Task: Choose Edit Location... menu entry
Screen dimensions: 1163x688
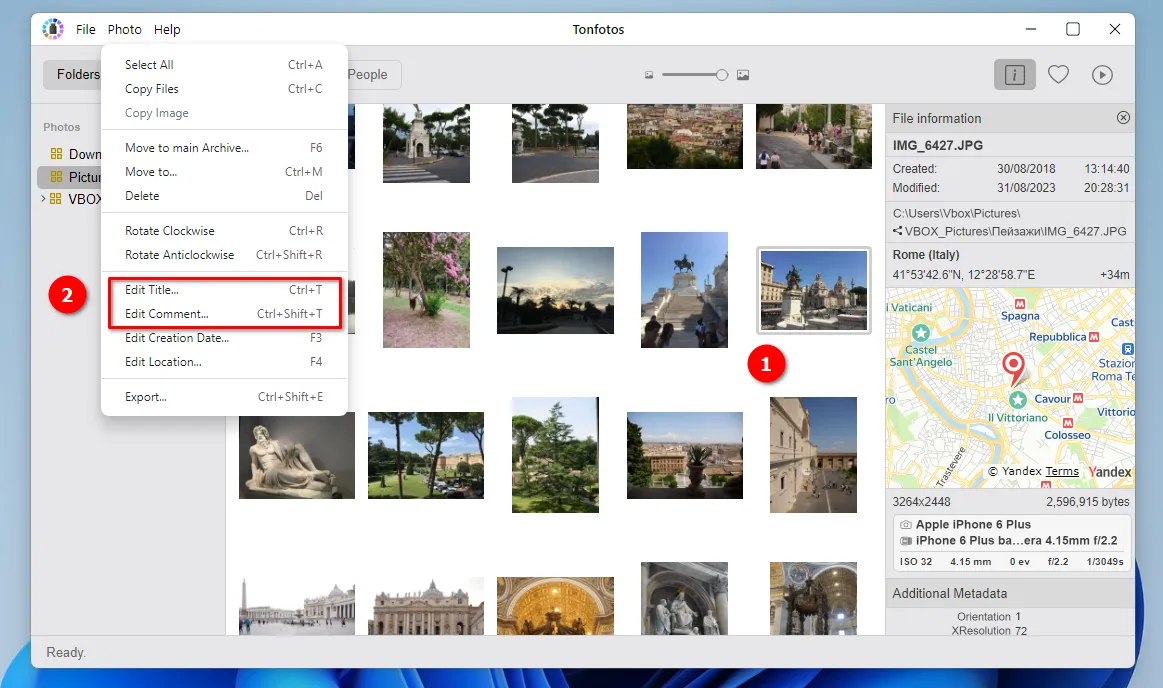Action: click(224, 362)
